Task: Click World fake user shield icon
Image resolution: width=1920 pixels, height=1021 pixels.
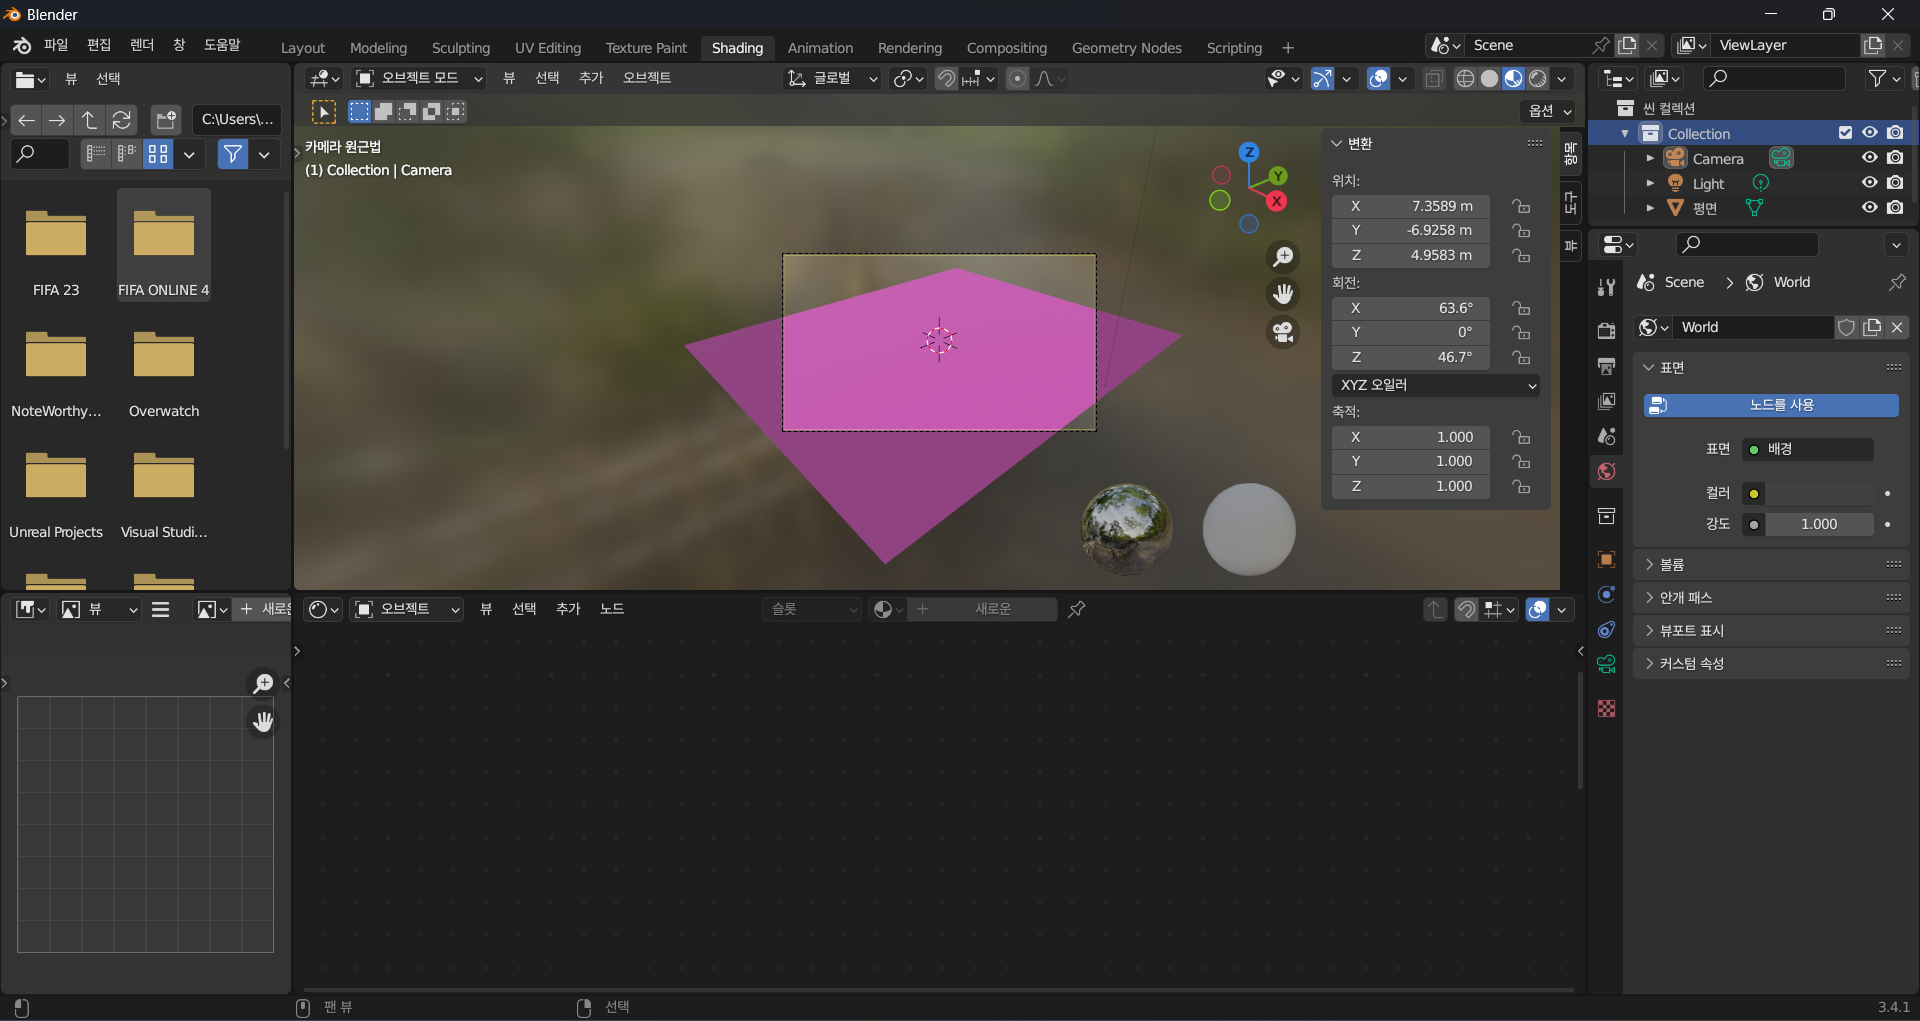Action: pyautogui.click(x=1846, y=327)
